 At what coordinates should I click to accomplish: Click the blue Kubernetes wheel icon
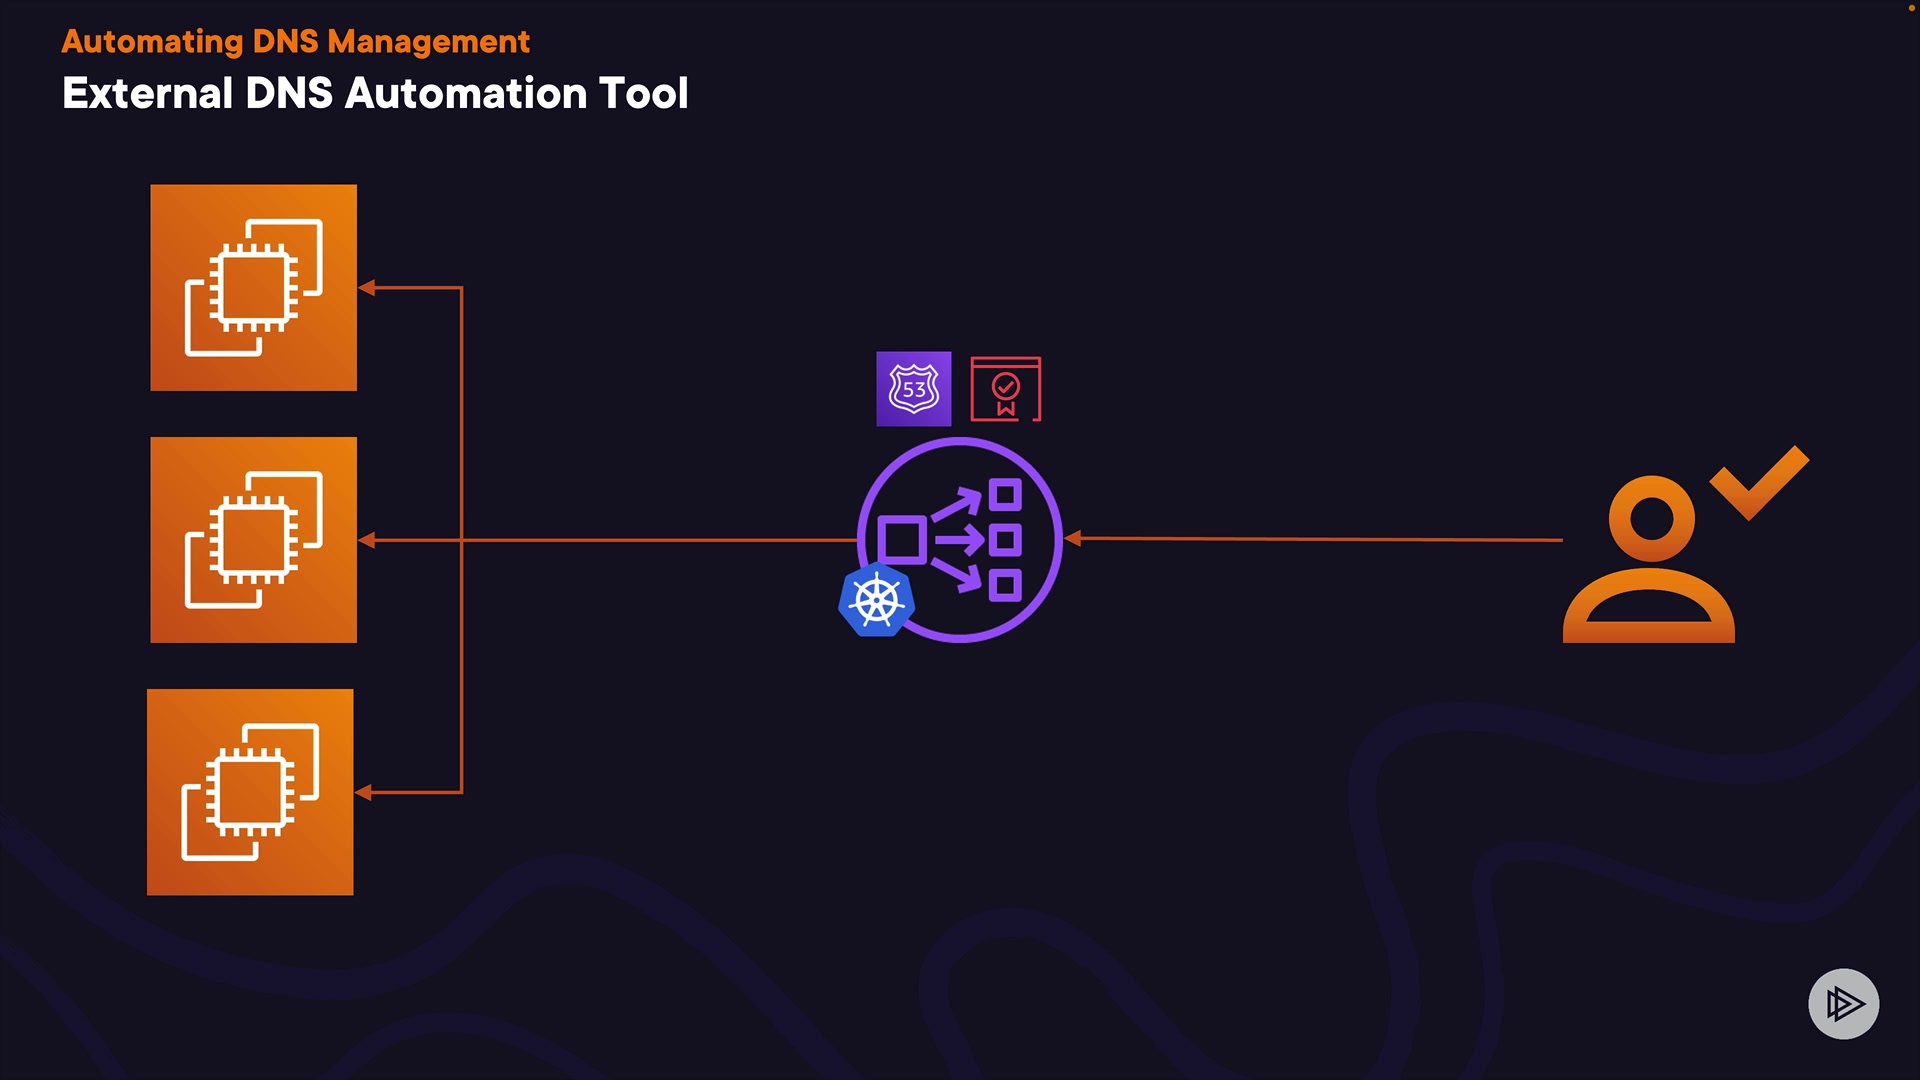pyautogui.click(x=876, y=601)
